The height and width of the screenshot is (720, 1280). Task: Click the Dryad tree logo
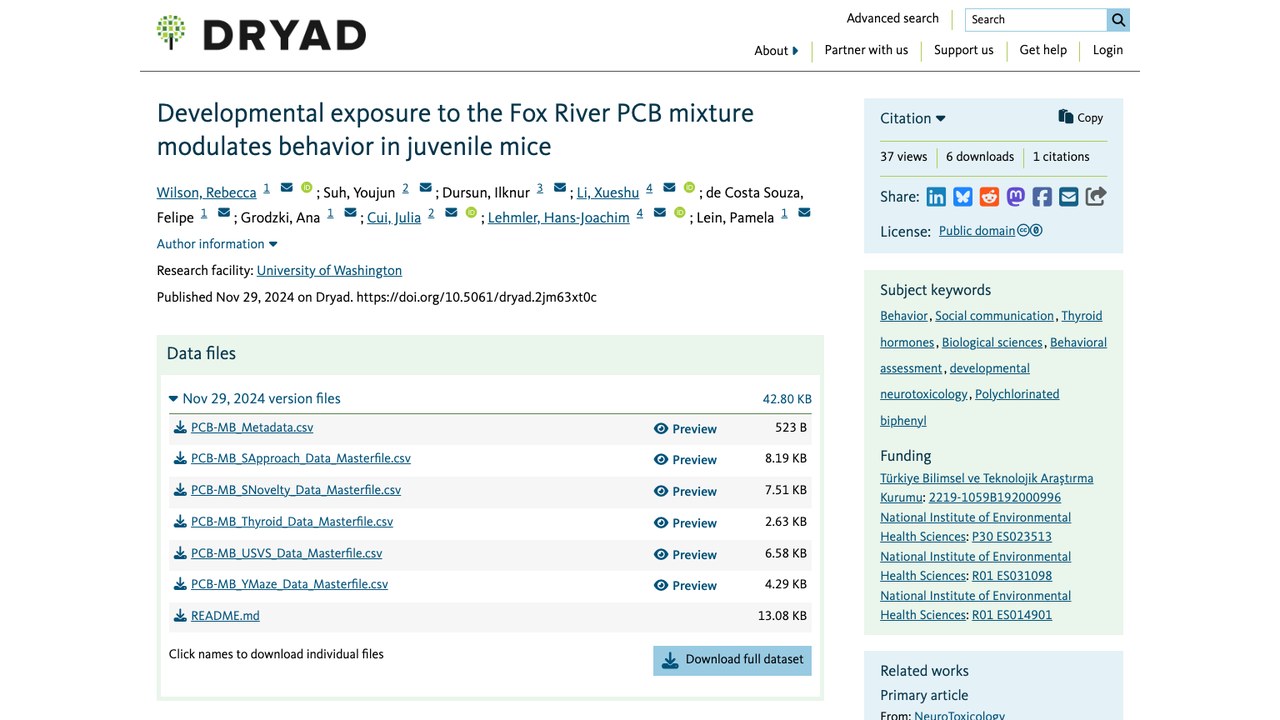point(171,32)
